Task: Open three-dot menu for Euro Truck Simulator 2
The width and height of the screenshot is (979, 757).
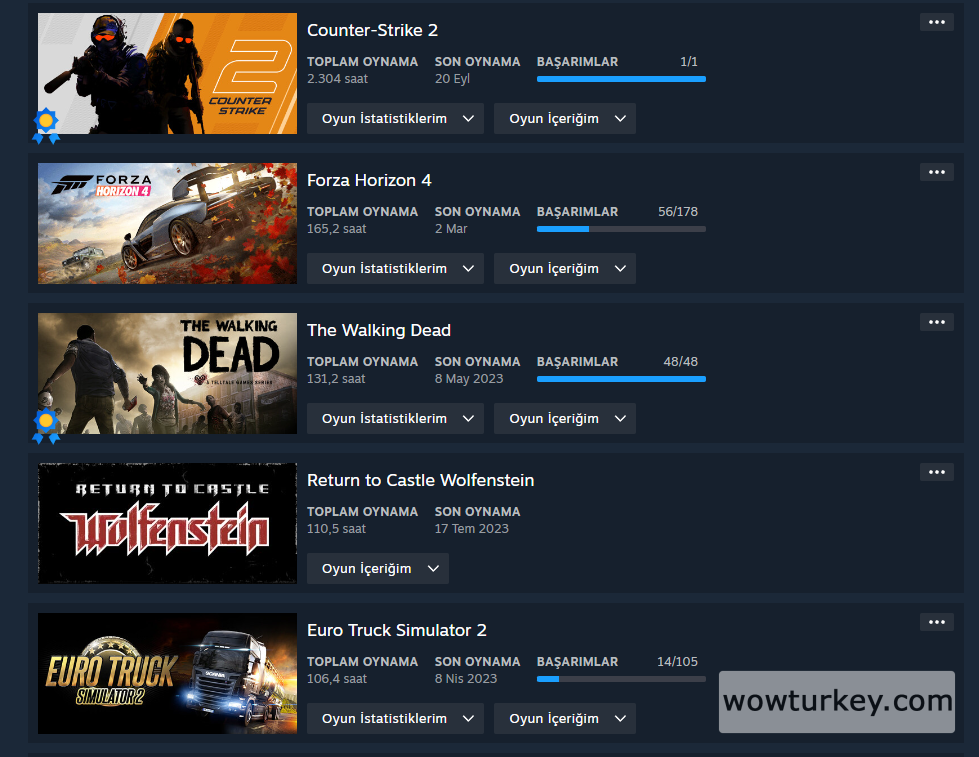Action: point(937,621)
